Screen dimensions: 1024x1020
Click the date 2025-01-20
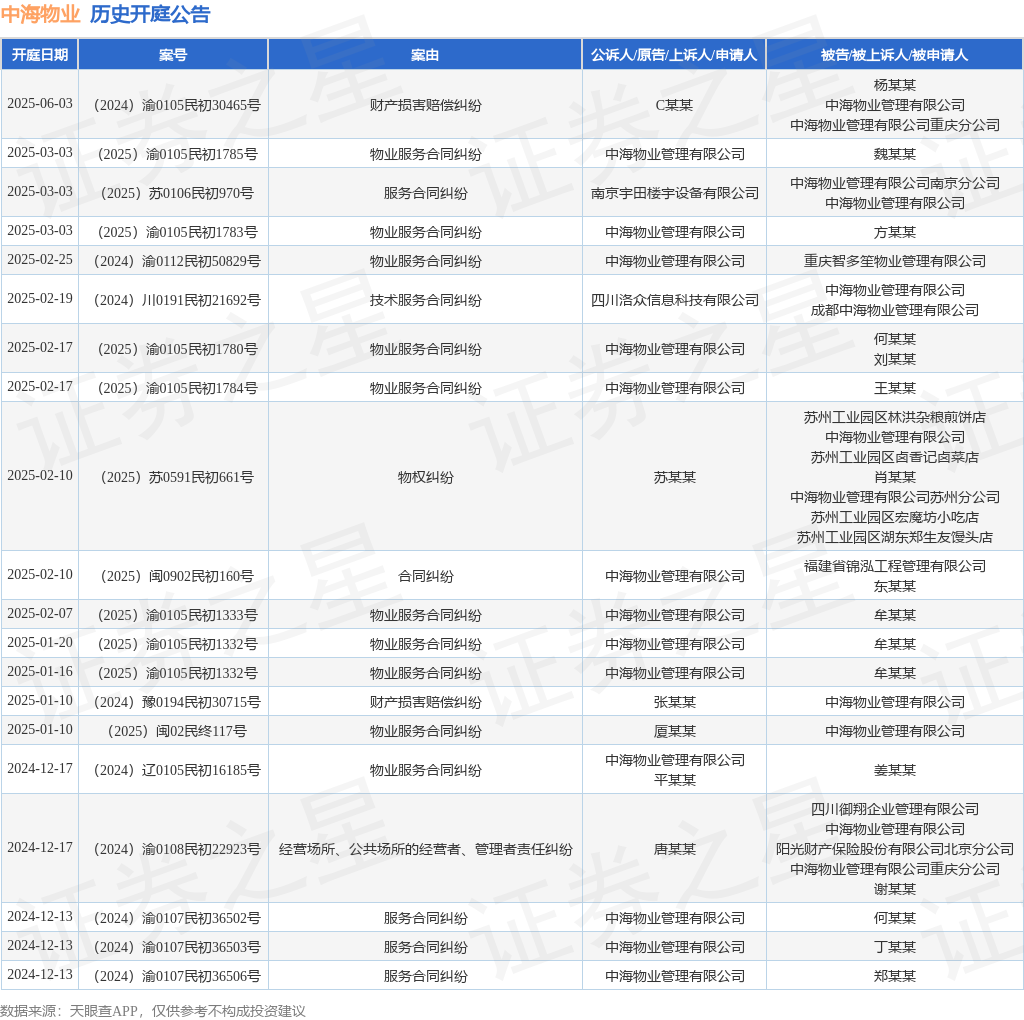coord(40,643)
